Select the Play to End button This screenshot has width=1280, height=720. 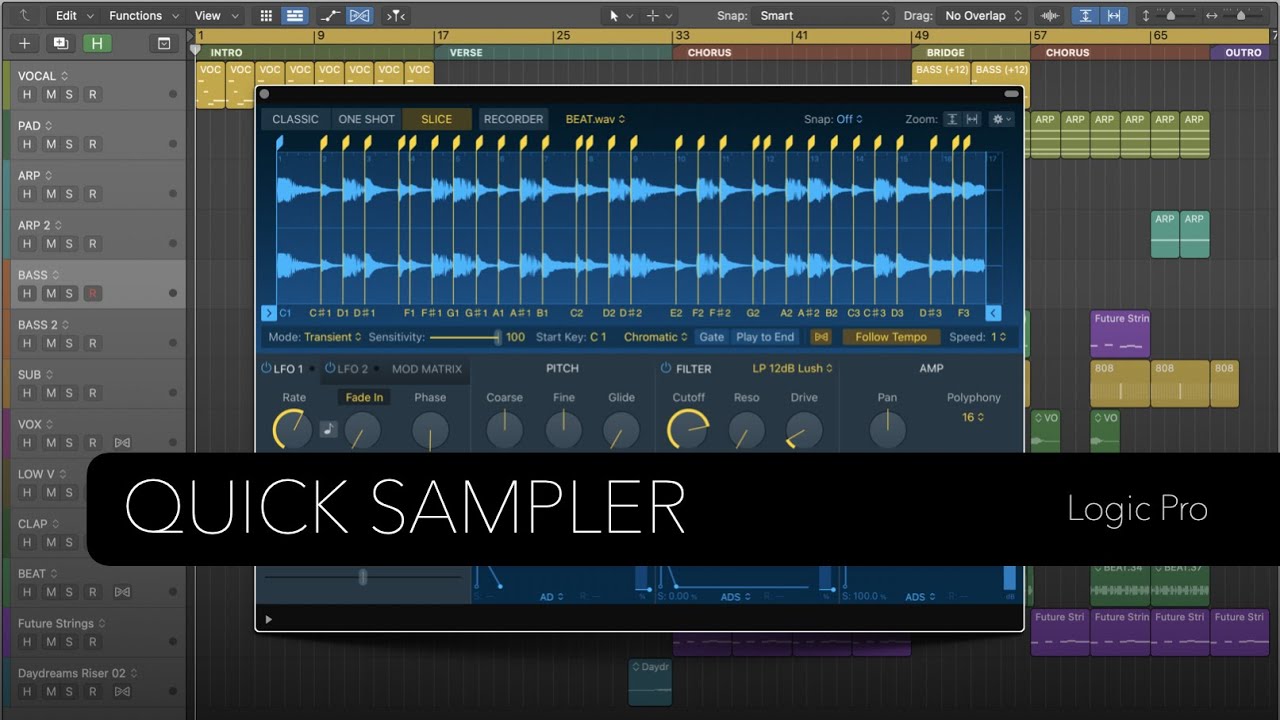[765, 337]
